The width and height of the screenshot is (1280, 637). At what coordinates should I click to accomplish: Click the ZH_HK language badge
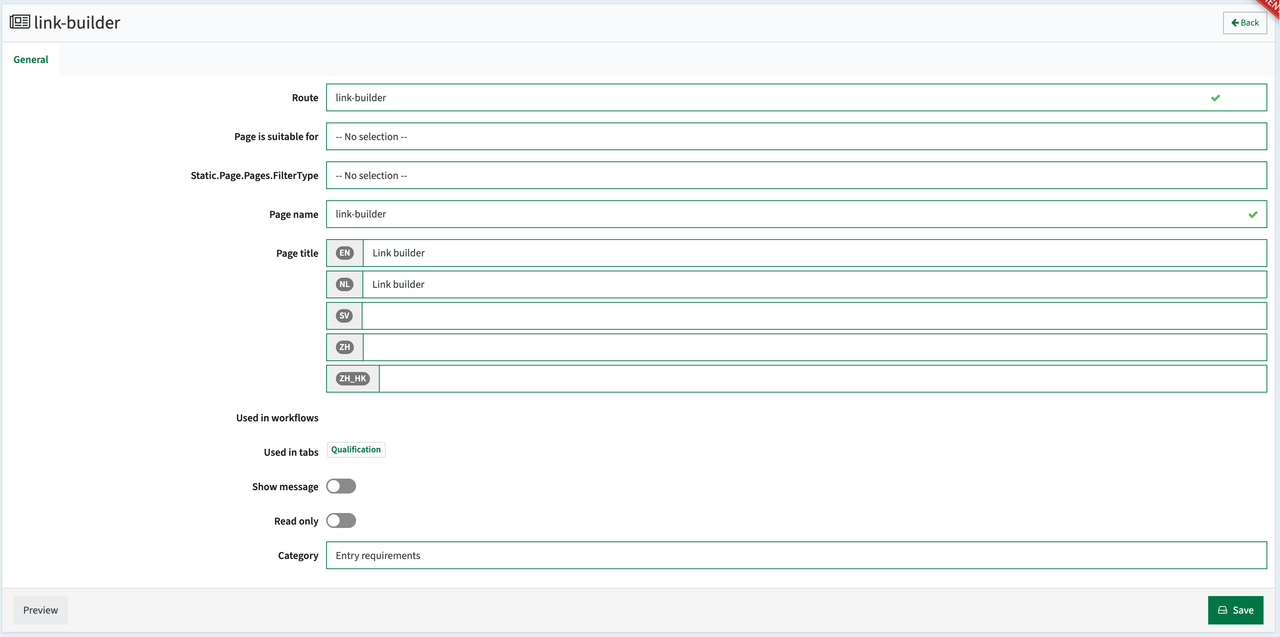click(353, 379)
